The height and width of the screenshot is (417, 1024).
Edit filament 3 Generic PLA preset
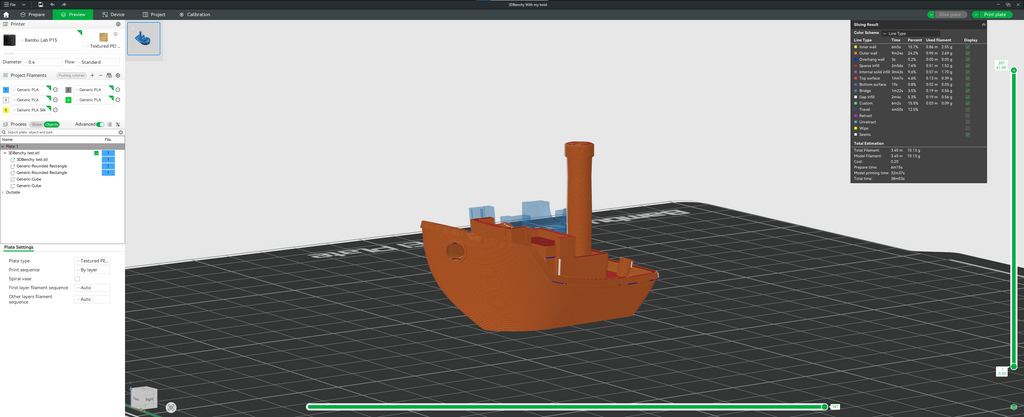coord(56,100)
